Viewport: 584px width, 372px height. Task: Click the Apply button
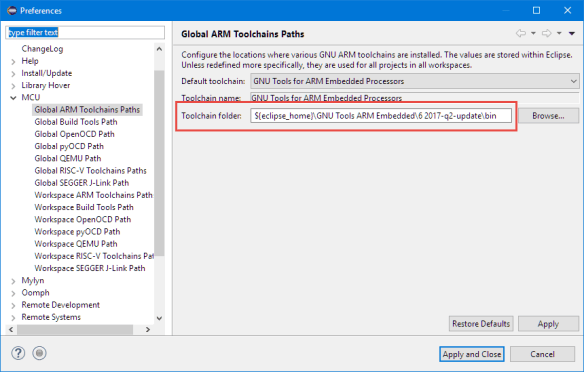pos(548,324)
